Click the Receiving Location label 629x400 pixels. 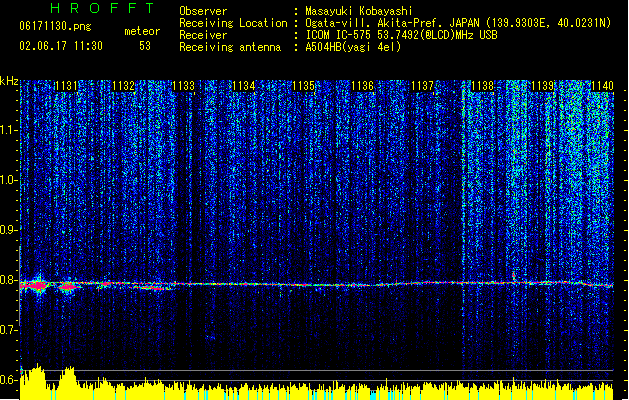233,23
